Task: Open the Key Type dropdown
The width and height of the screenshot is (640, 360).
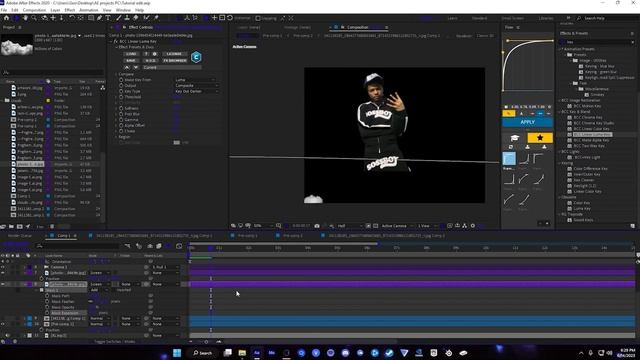Action: (196, 91)
